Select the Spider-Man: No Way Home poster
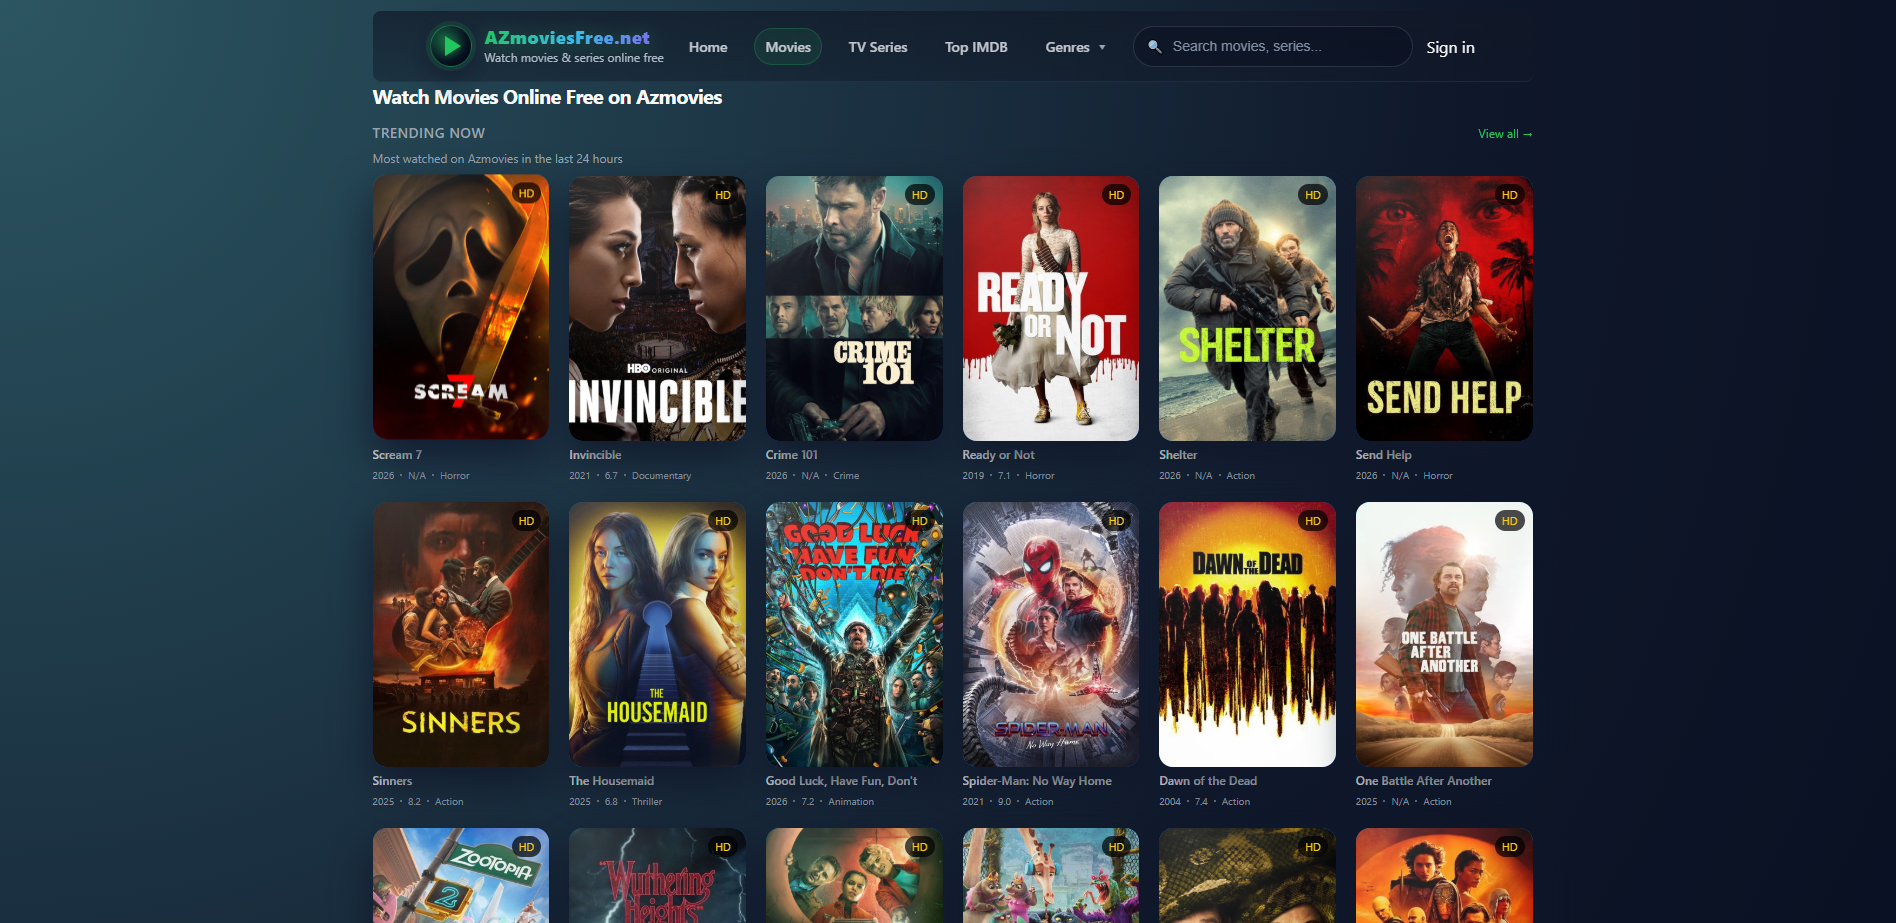 pos(1050,634)
